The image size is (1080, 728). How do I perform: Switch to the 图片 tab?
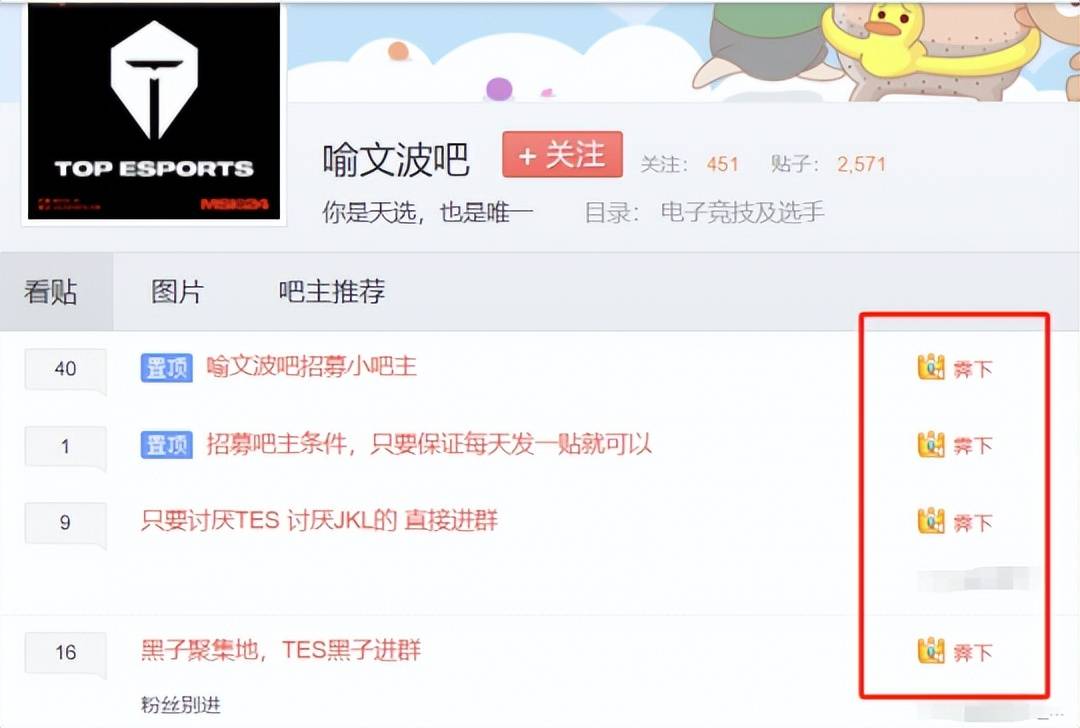(x=177, y=291)
